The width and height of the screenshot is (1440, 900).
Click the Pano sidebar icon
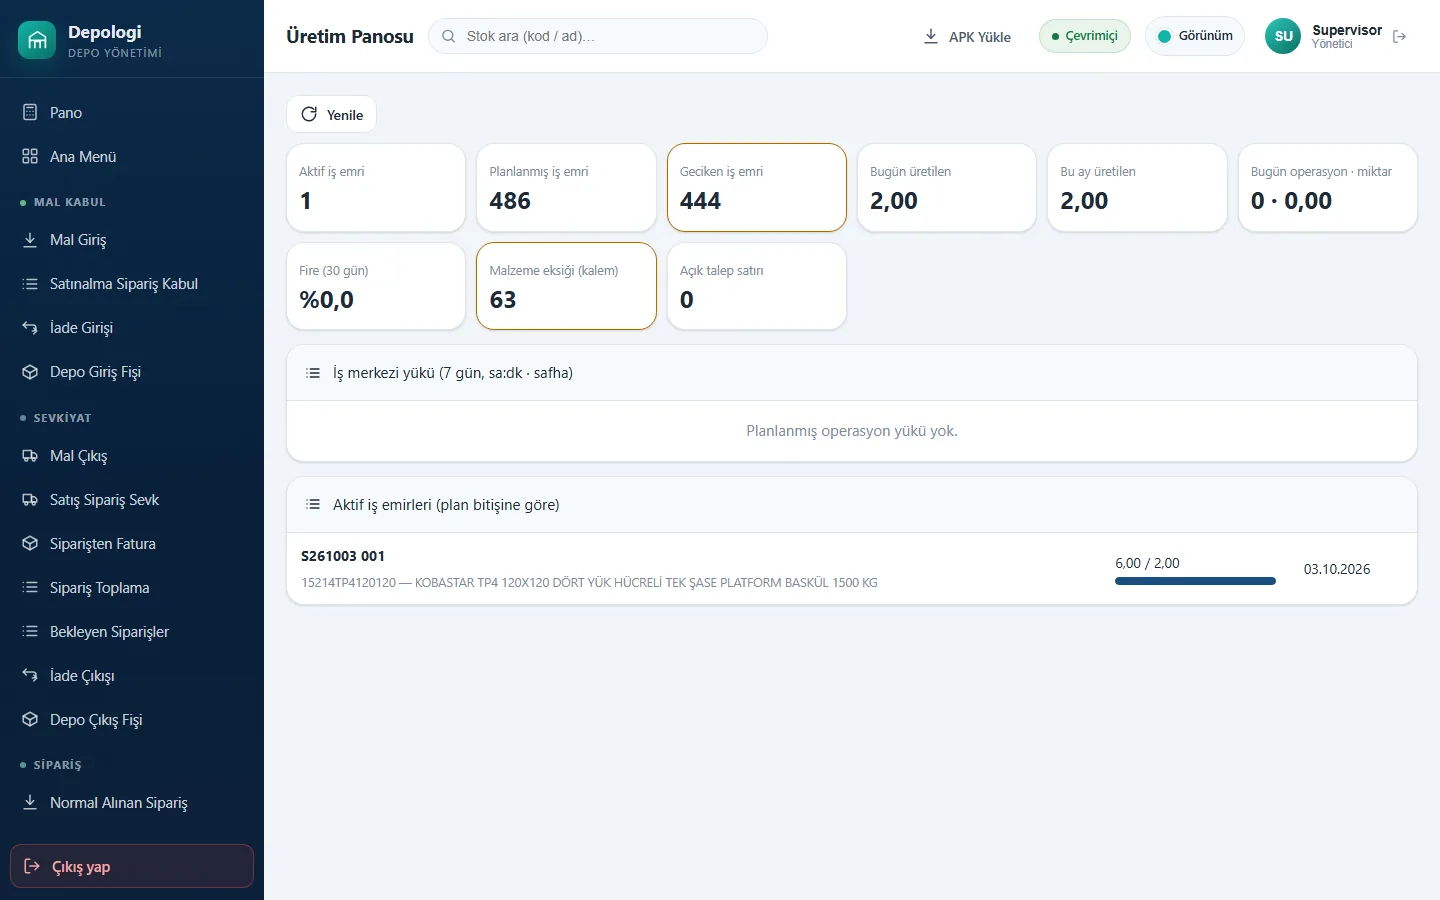pos(30,112)
